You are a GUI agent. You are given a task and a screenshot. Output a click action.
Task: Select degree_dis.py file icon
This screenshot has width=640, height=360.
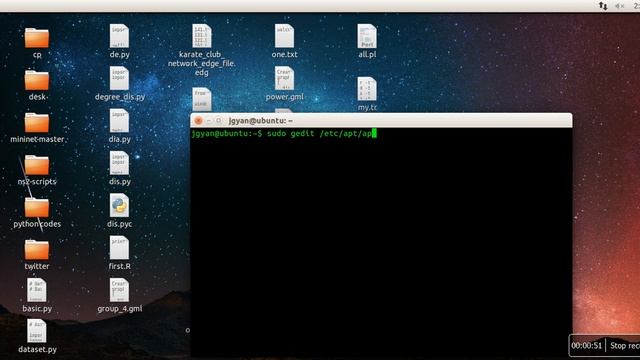(x=119, y=78)
